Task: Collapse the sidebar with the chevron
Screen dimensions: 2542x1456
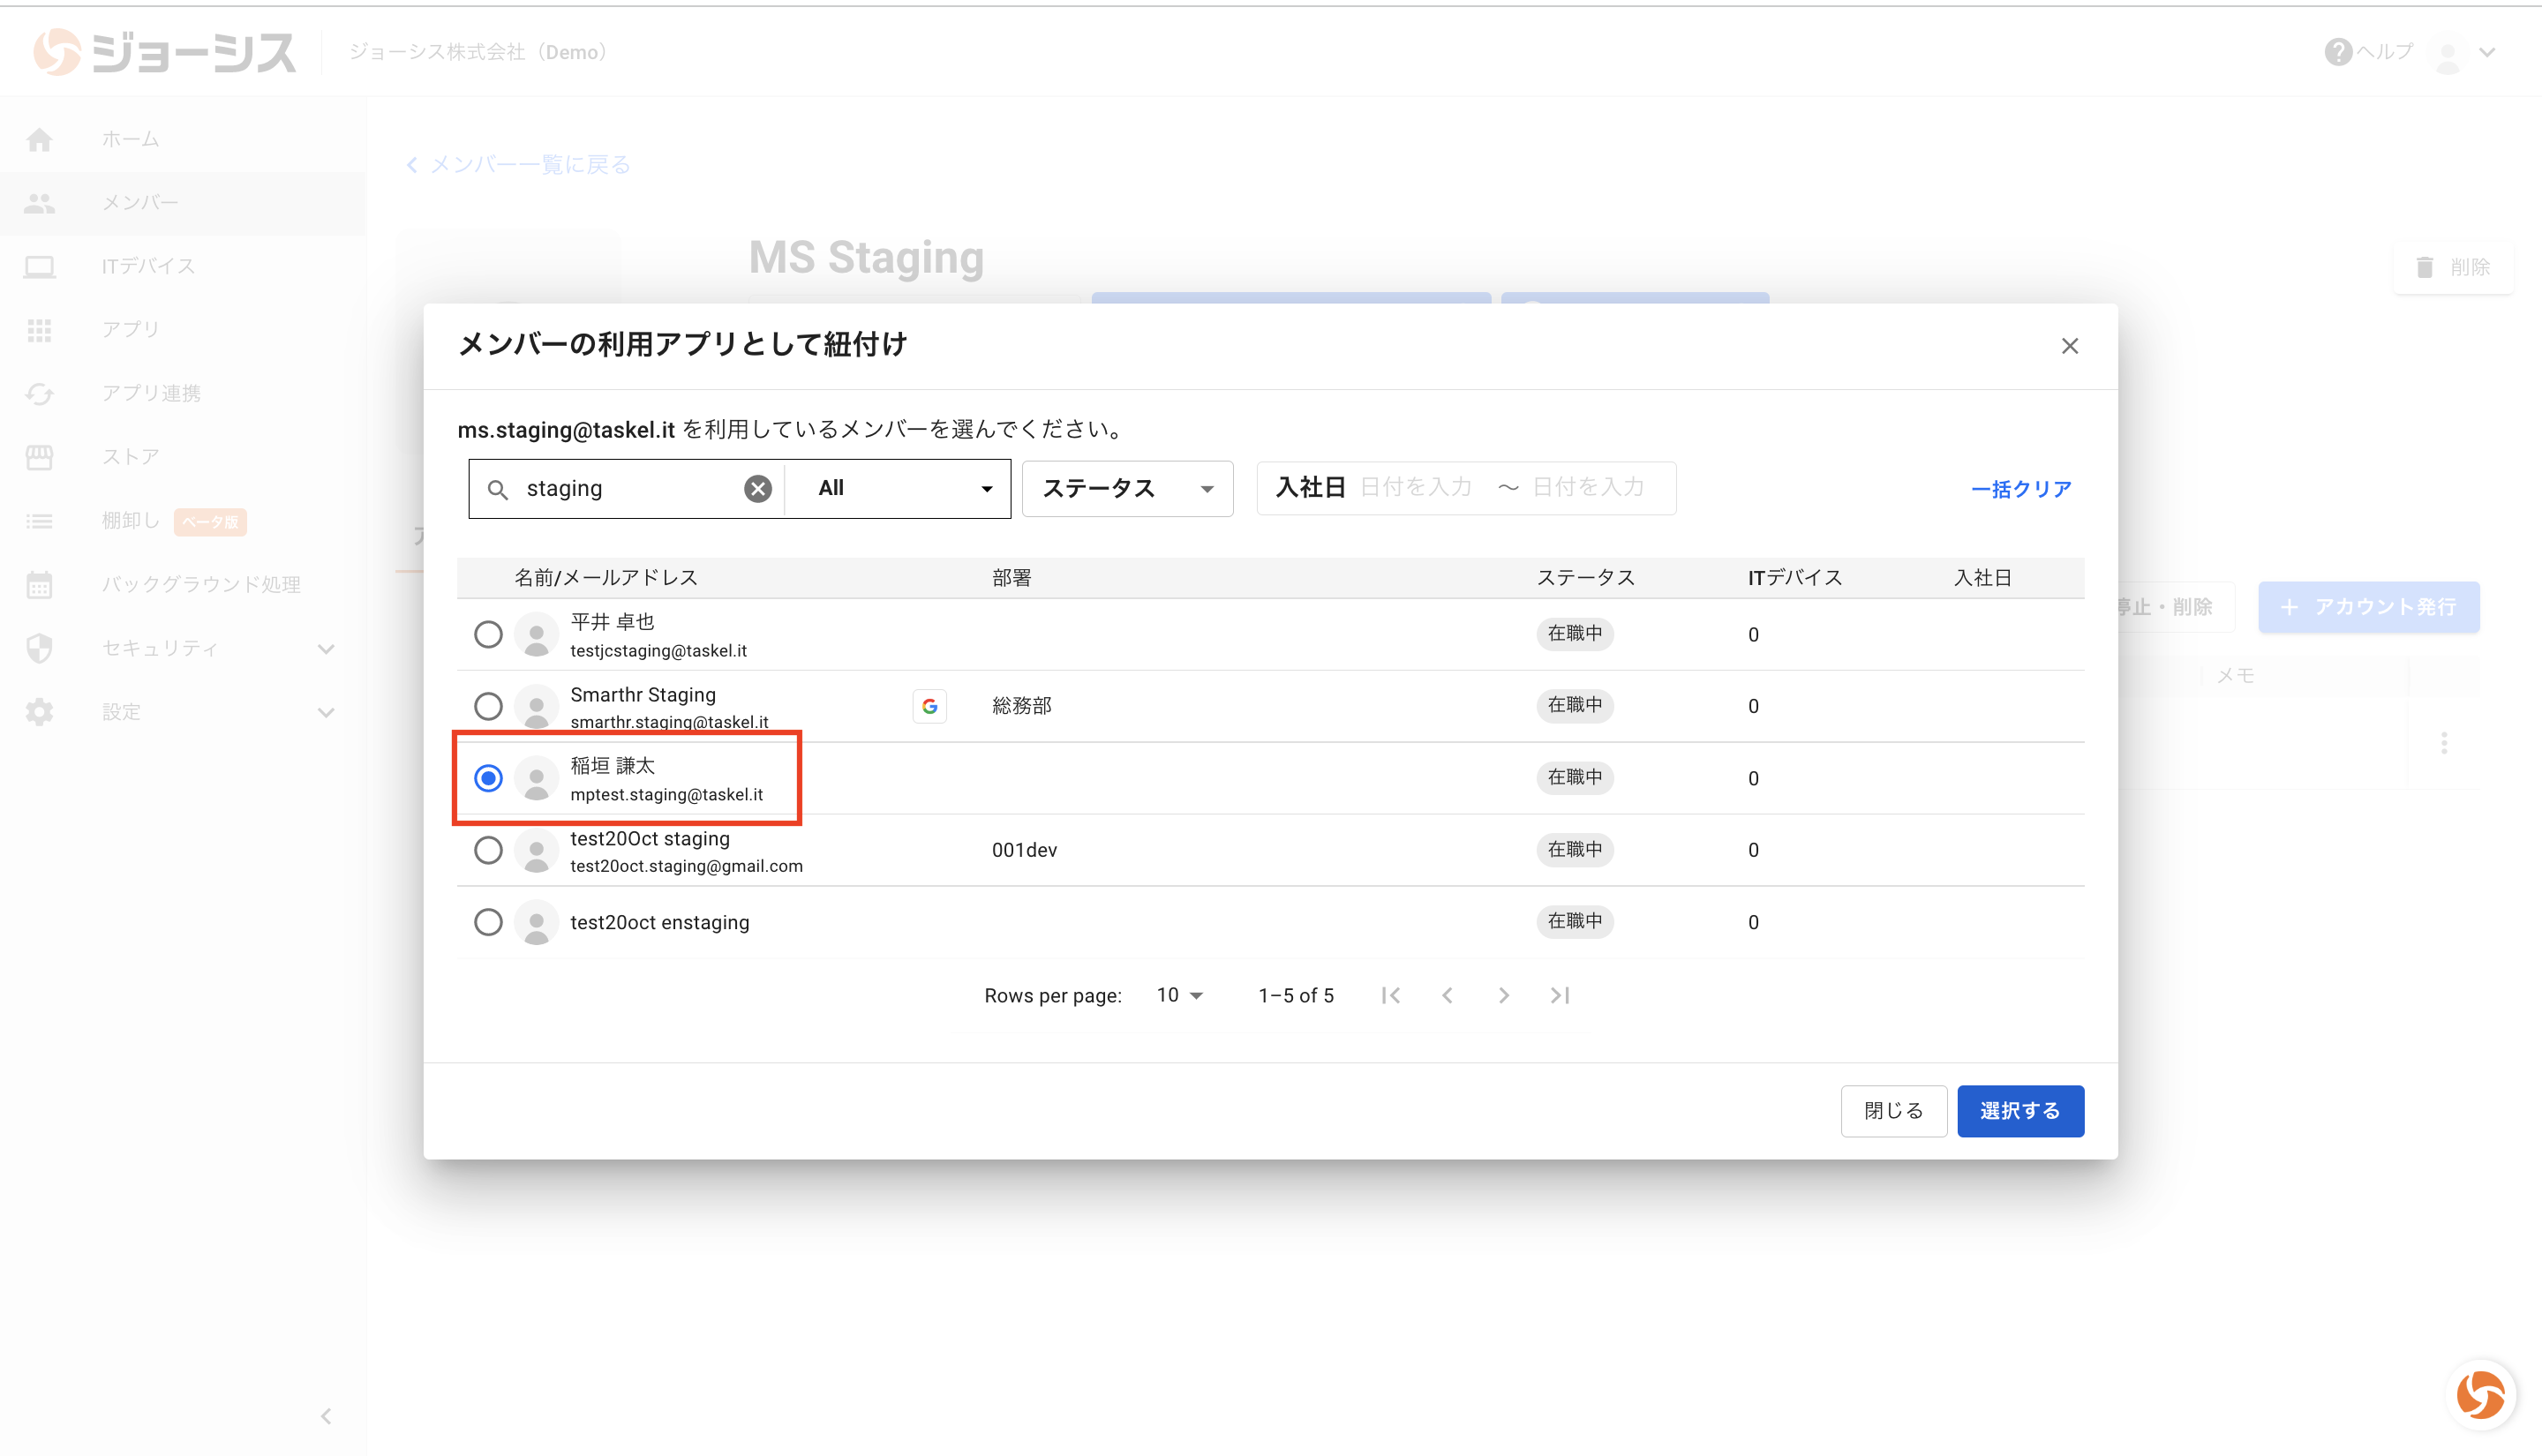Action: [326, 1416]
